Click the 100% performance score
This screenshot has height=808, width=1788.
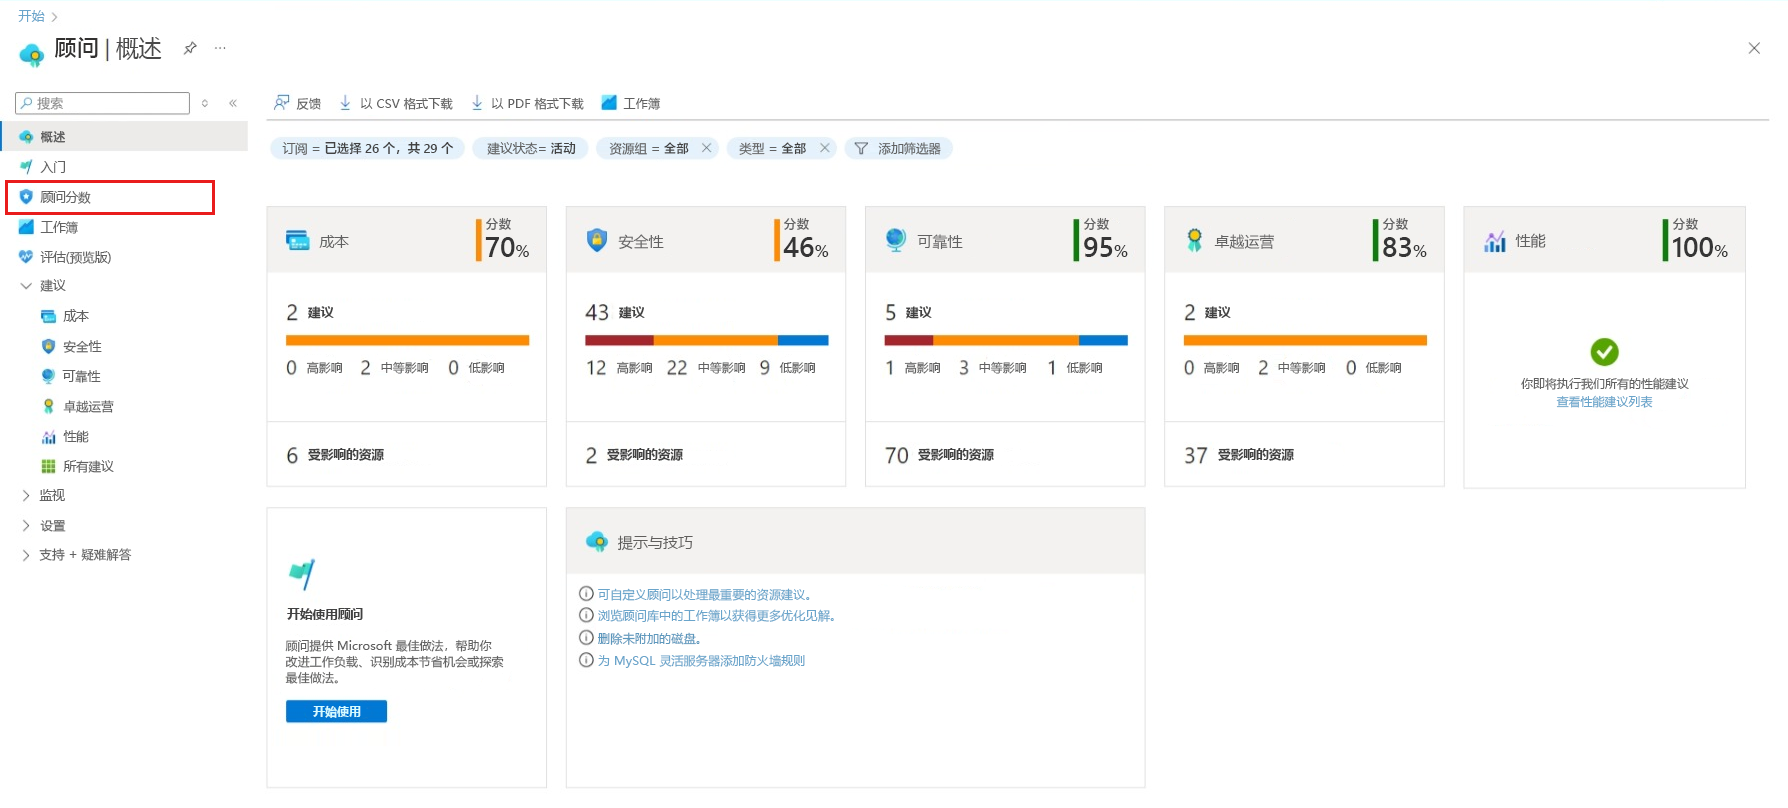(1700, 248)
